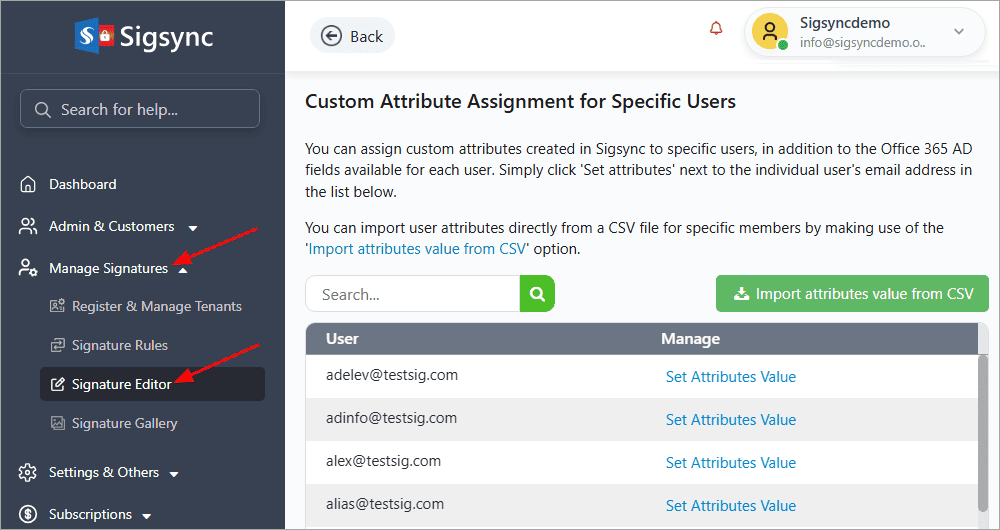Click the user list vertical scrollbar
The width and height of the screenshot is (1000, 530).
[982, 430]
